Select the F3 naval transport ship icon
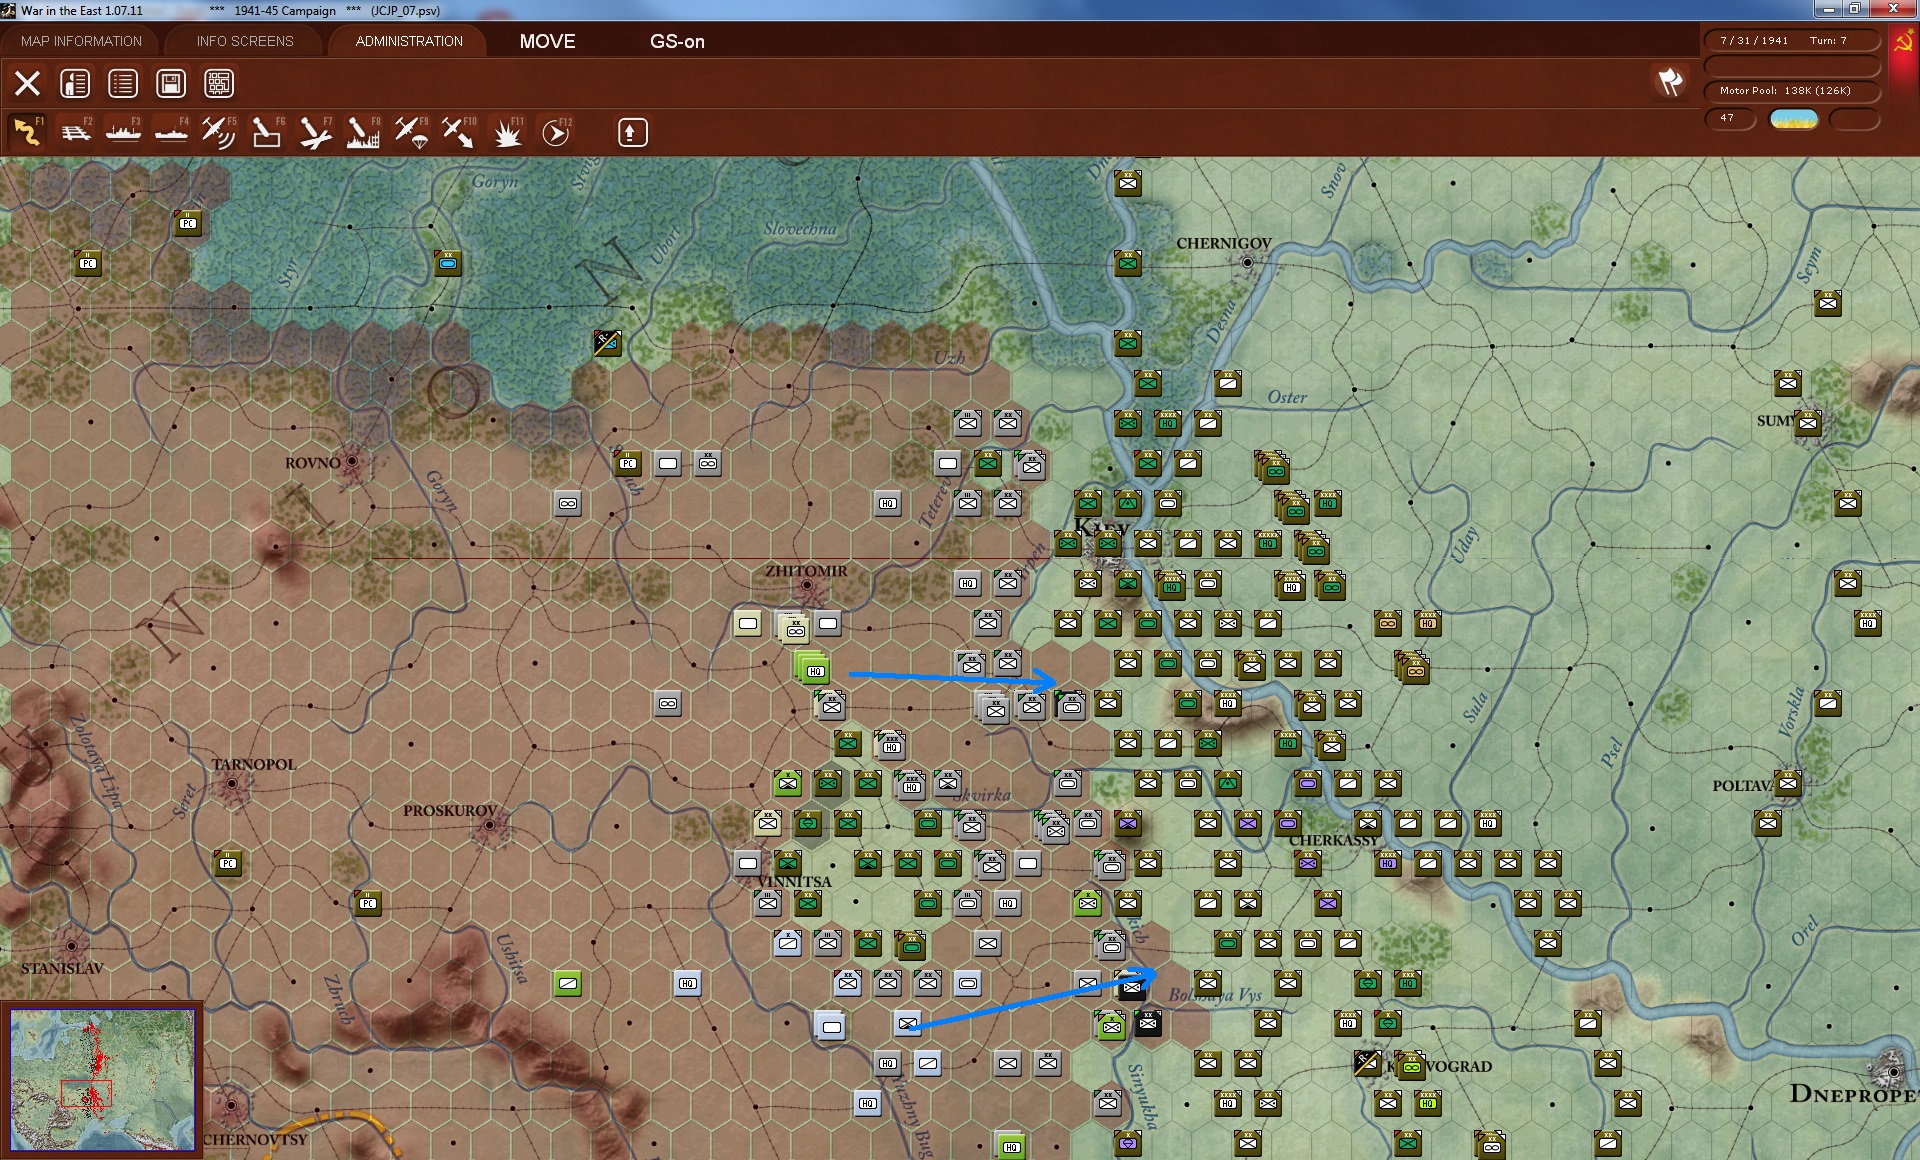The height and width of the screenshot is (1160, 1920). click(123, 132)
